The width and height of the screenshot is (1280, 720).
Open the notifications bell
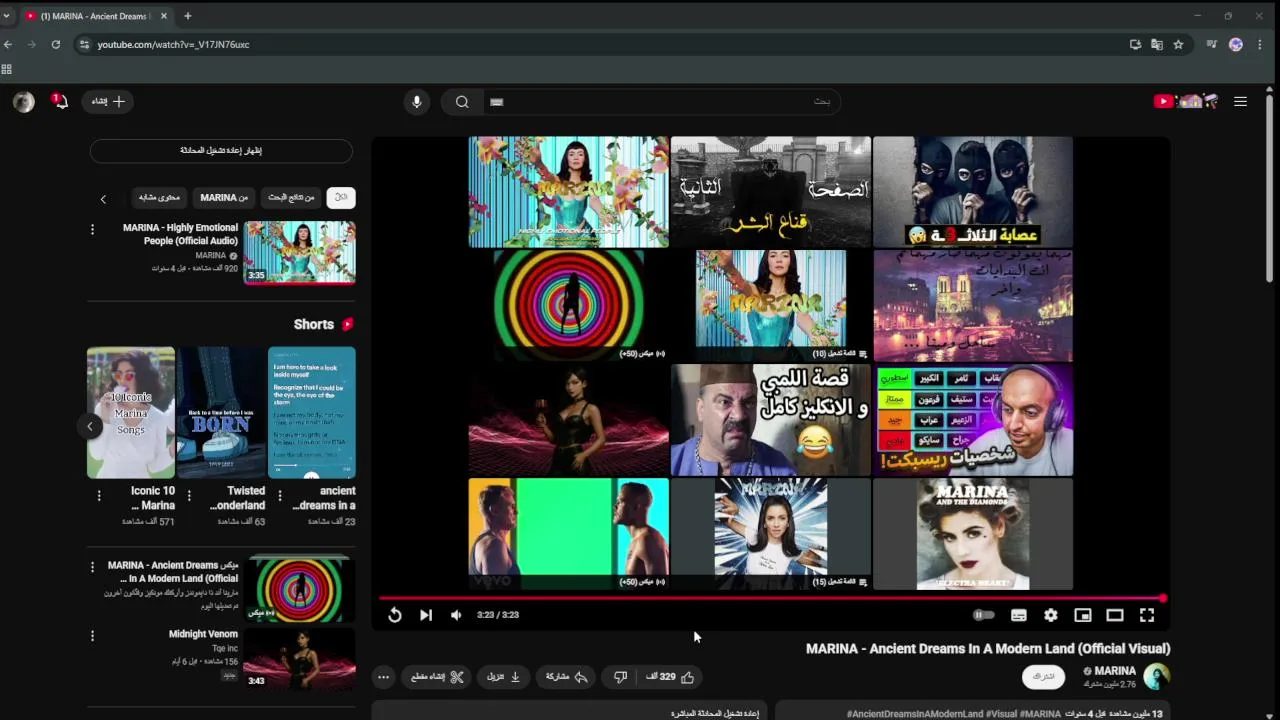60,101
